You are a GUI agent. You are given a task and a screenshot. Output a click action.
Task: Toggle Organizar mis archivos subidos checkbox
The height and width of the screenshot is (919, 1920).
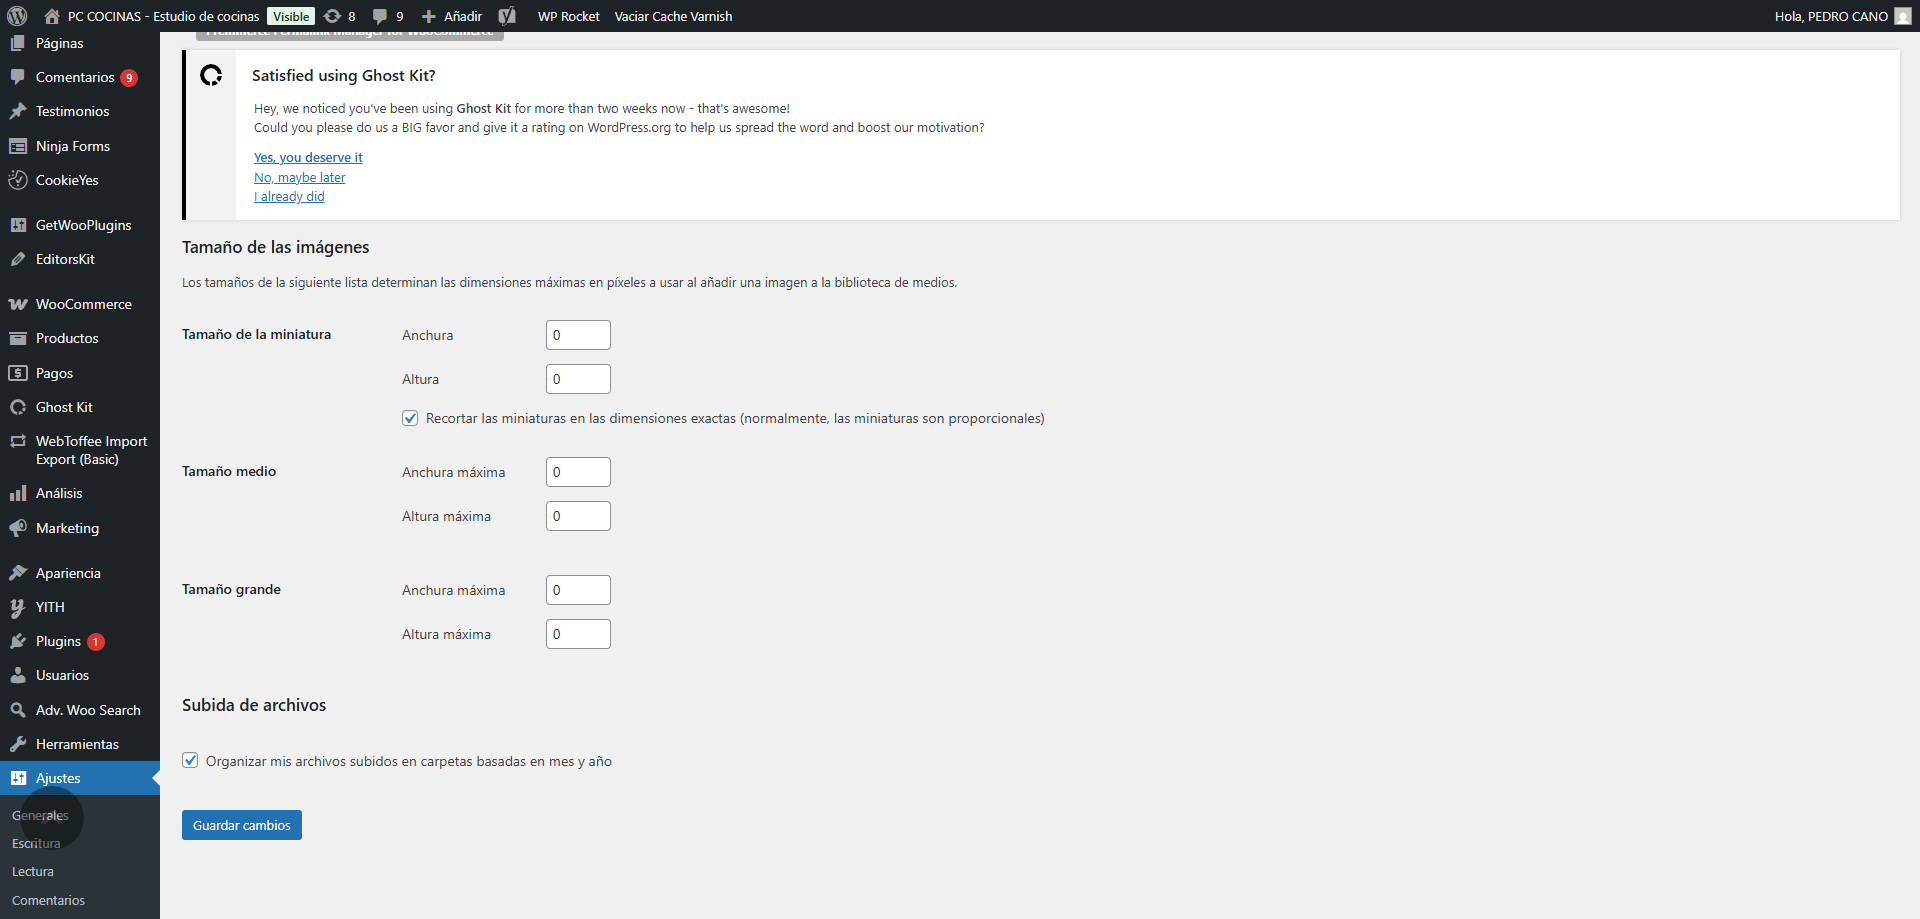190,760
